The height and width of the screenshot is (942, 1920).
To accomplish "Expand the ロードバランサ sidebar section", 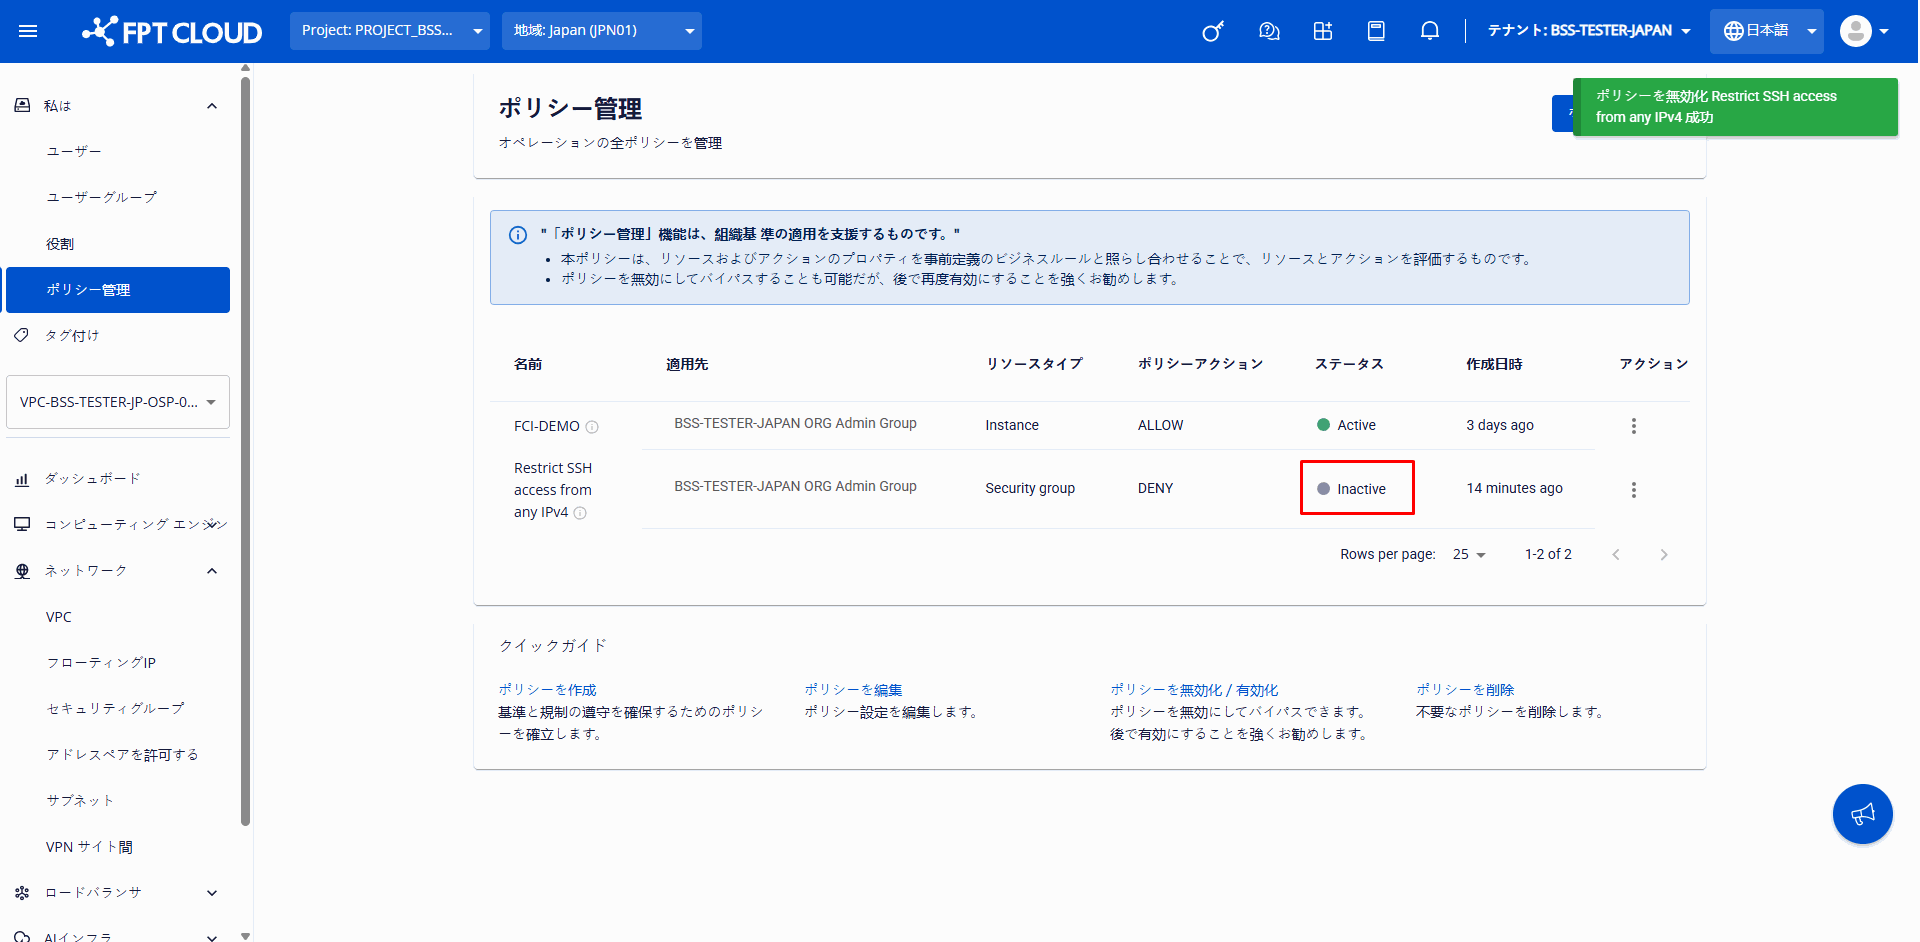I will pos(212,893).
